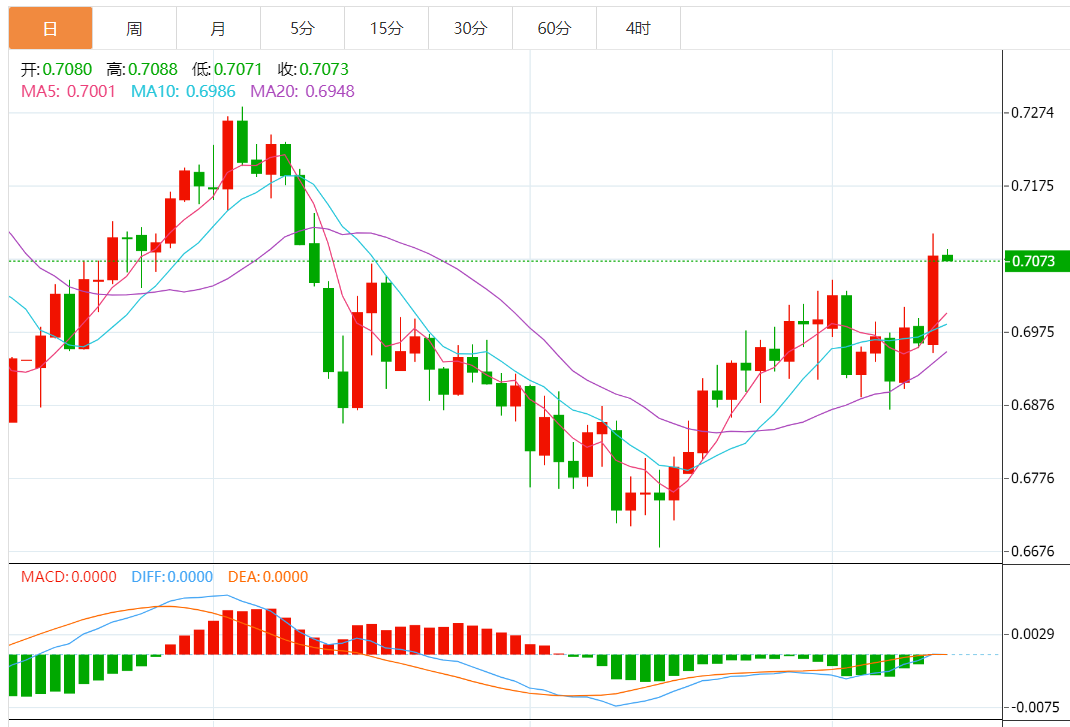Open the 5分 timeframe tab
Screen dimensions: 1070x727
(302, 28)
